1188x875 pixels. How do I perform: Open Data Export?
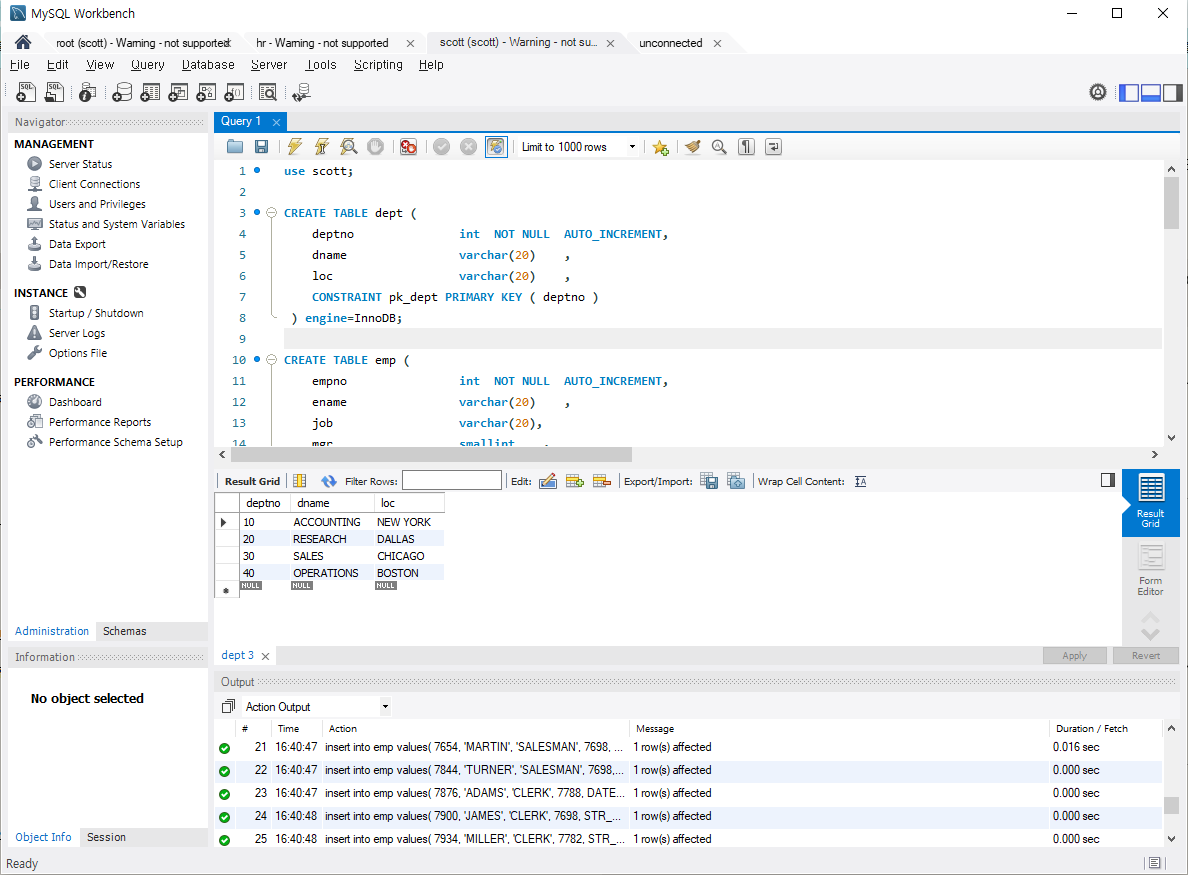click(x=77, y=244)
